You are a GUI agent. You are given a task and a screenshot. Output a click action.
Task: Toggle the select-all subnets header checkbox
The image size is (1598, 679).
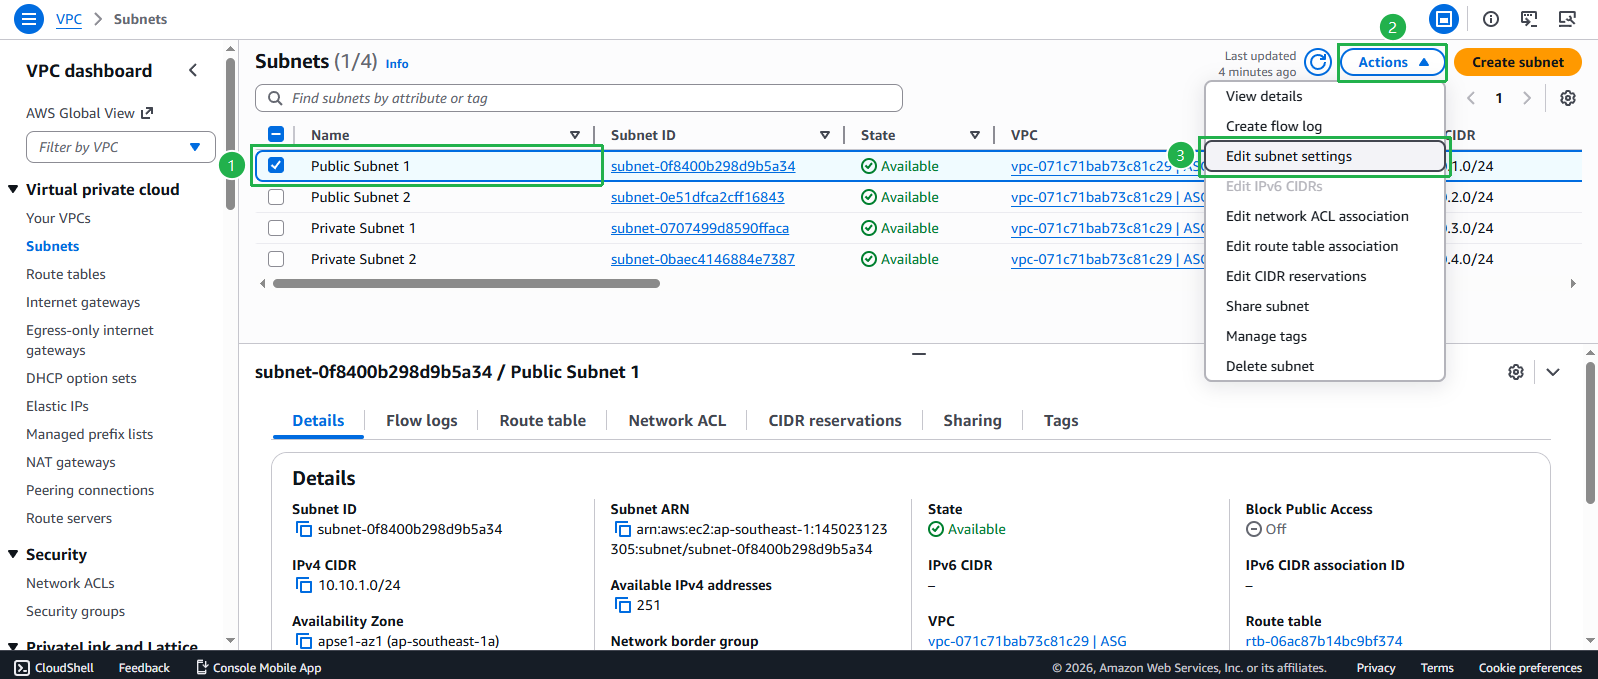pos(276,135)
